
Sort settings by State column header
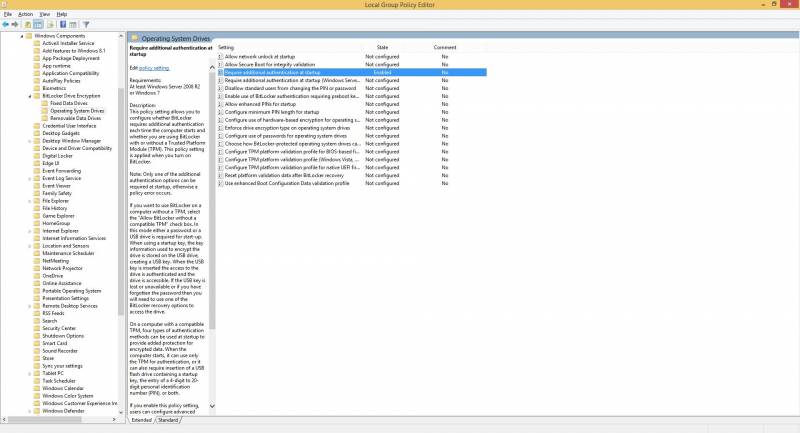(x=382, y=47)
